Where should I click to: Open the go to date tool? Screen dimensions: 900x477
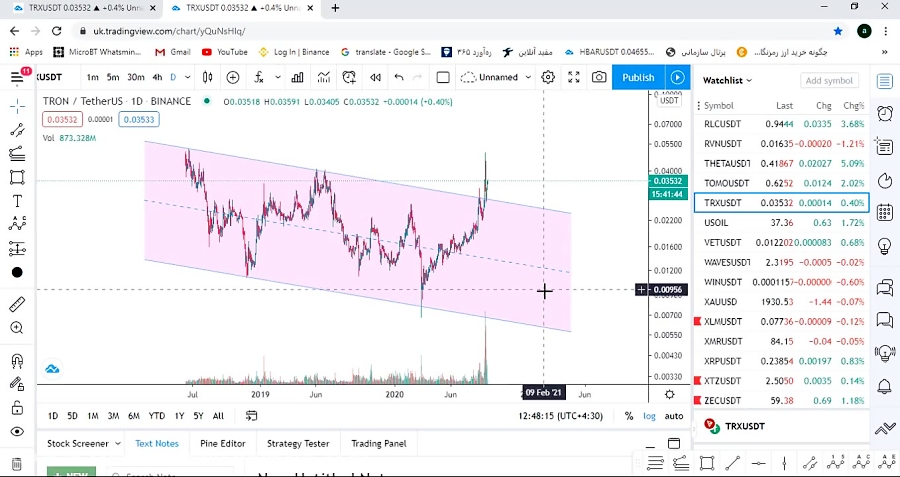coord(251,416)
